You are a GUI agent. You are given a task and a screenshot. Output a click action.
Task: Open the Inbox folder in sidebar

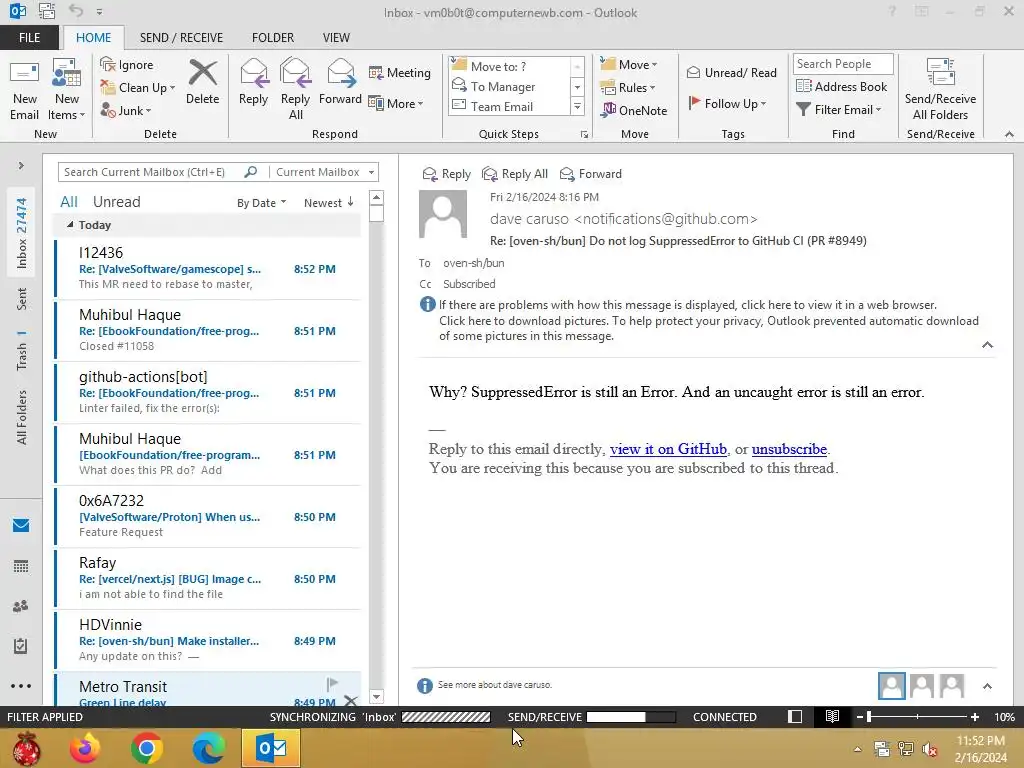point(22,232)
